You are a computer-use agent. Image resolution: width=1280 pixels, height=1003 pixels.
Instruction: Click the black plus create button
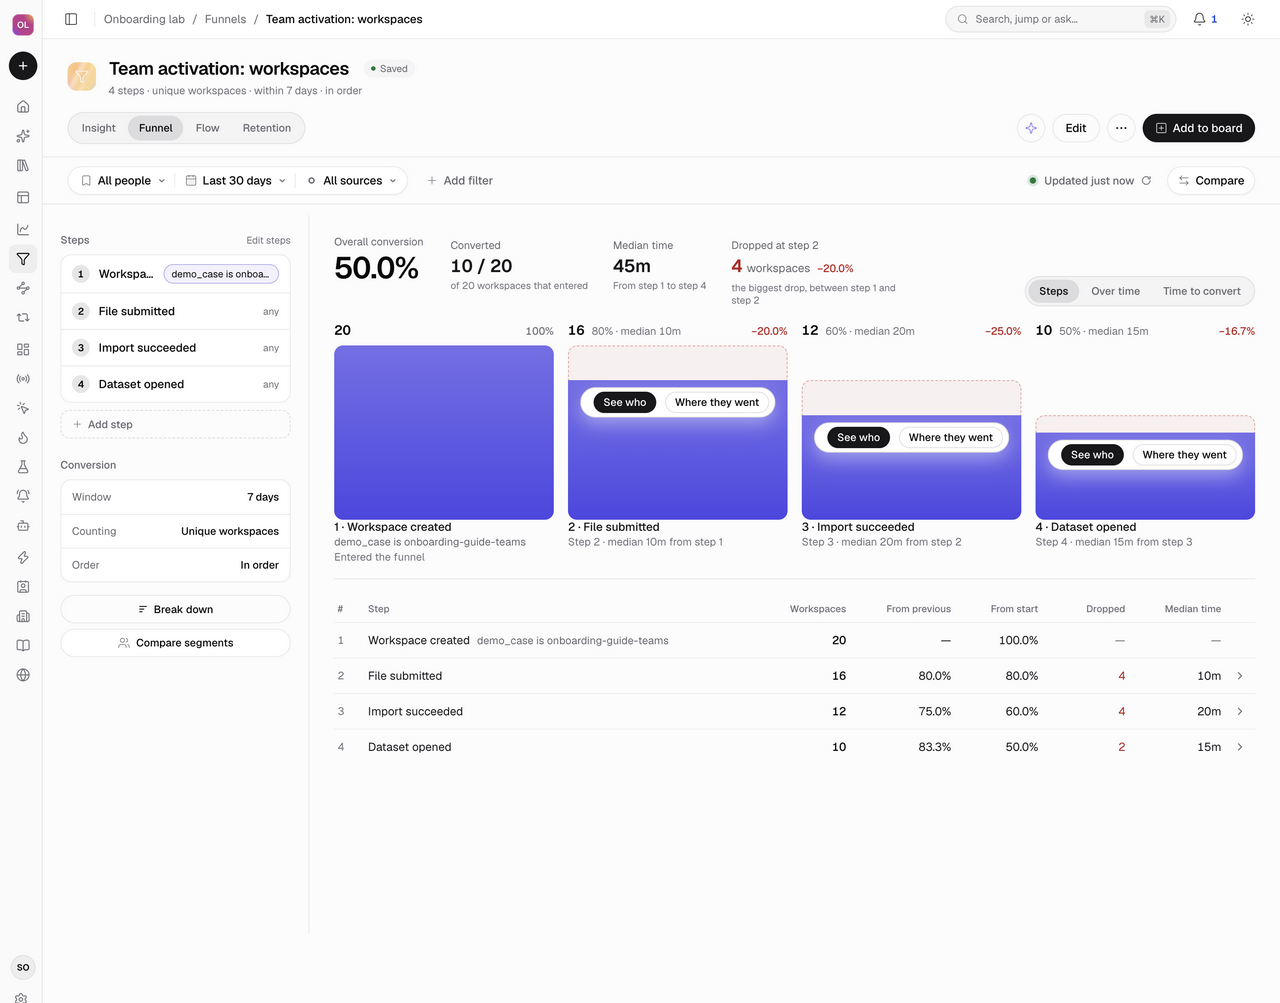tap(23, 66)
